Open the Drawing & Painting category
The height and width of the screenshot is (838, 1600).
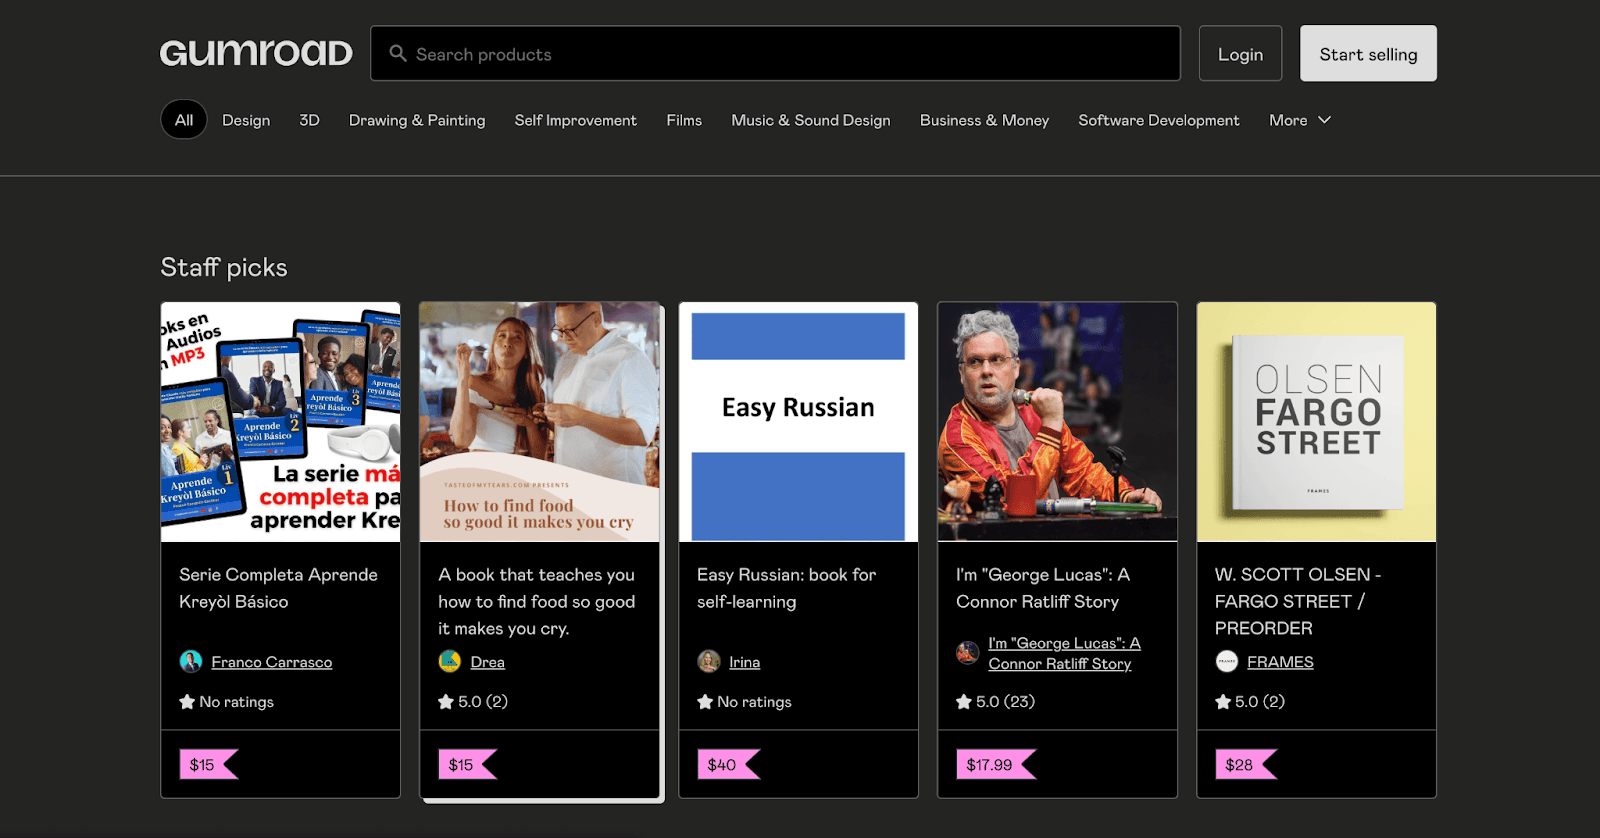point(417,120)
